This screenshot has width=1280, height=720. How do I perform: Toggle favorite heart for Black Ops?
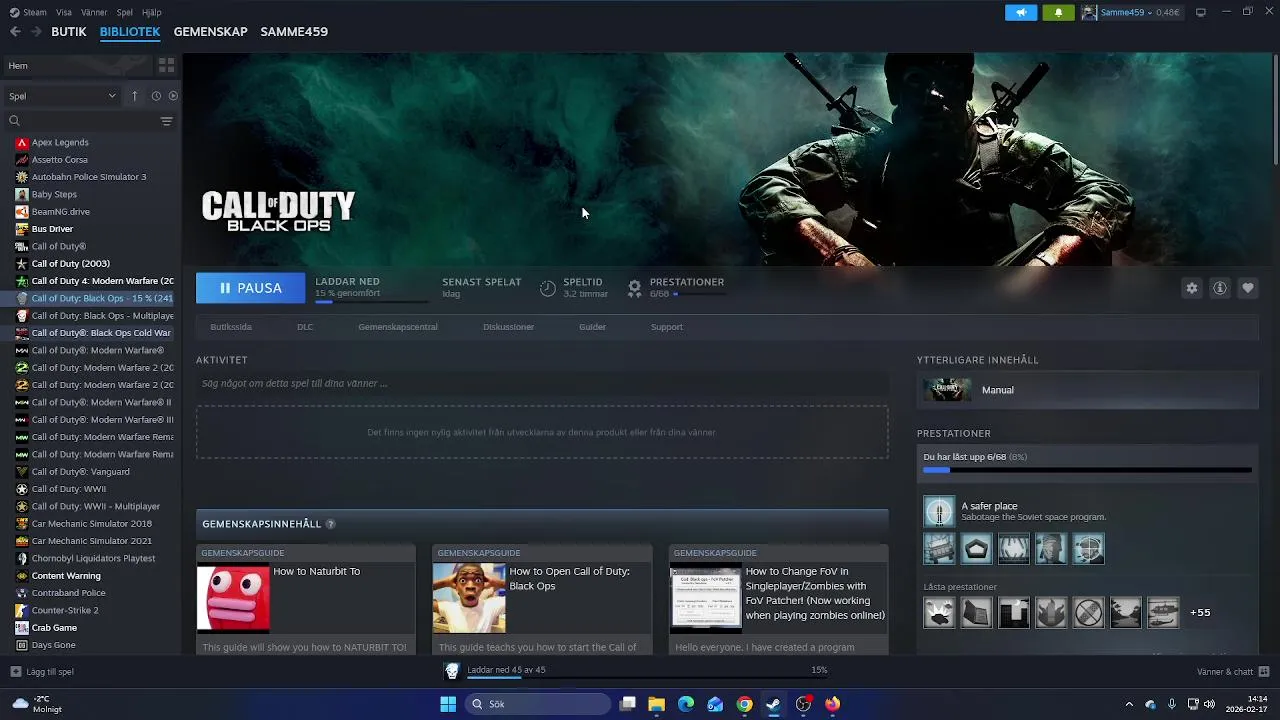pos(1248,288)
